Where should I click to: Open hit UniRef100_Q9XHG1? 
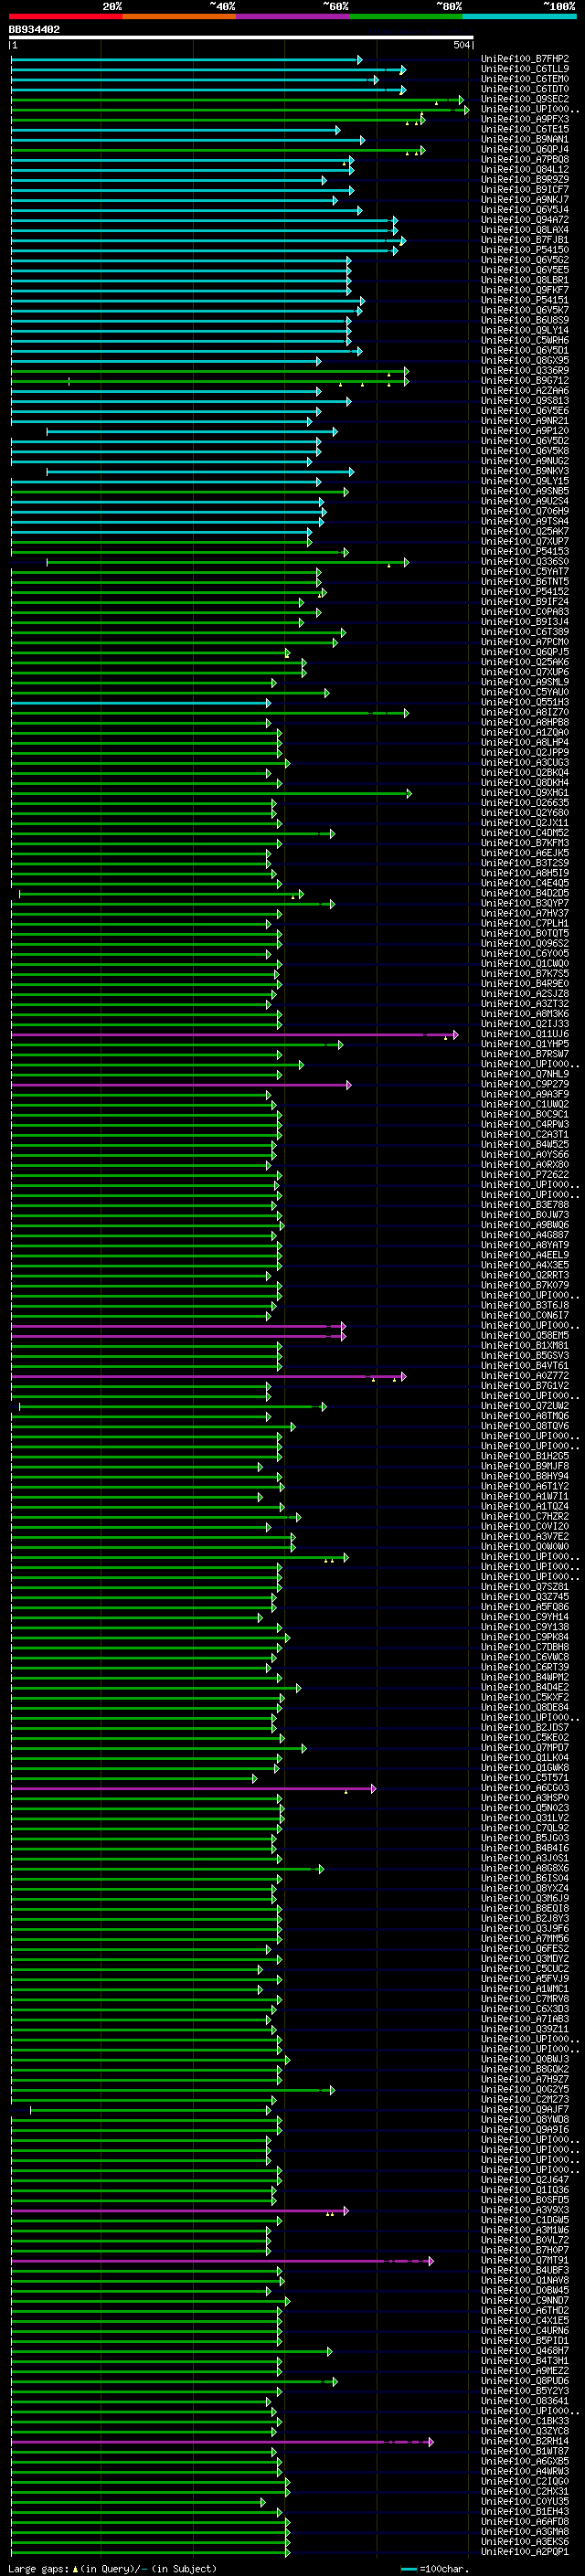pyautogui.click(x=524, y=793)
